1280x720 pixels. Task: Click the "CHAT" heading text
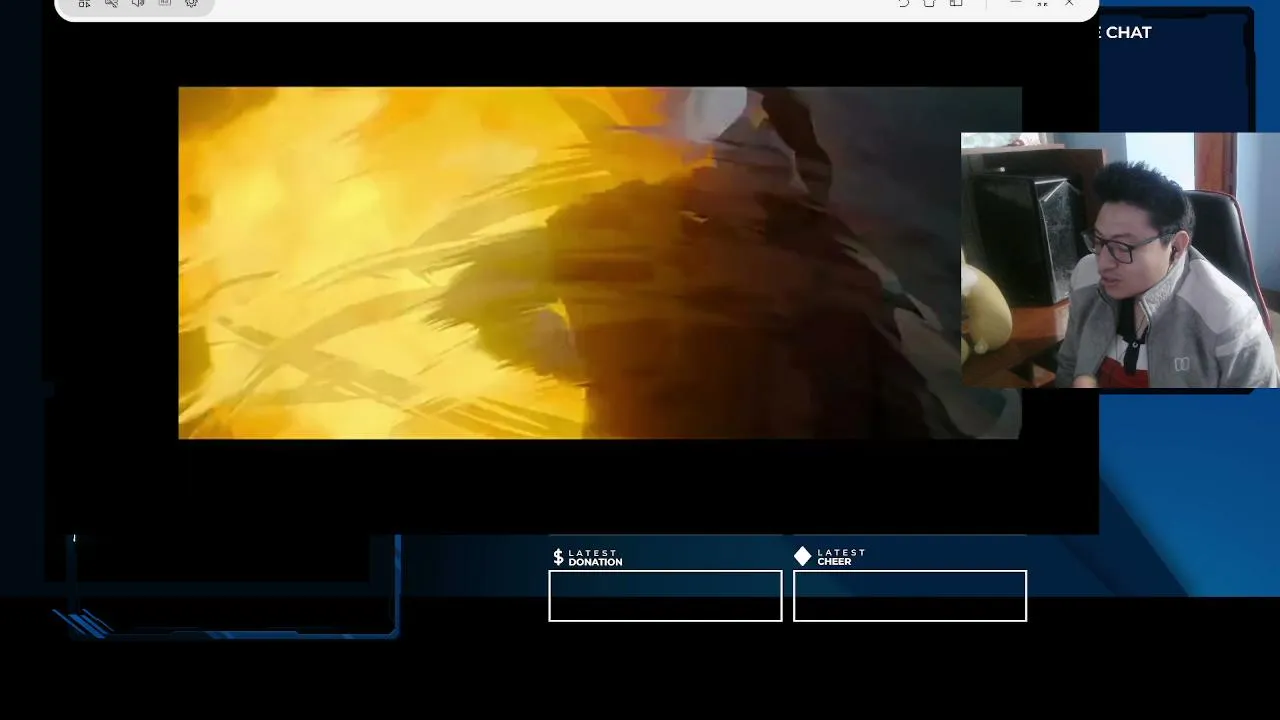pyautogui.click(x=1128, y=32)
